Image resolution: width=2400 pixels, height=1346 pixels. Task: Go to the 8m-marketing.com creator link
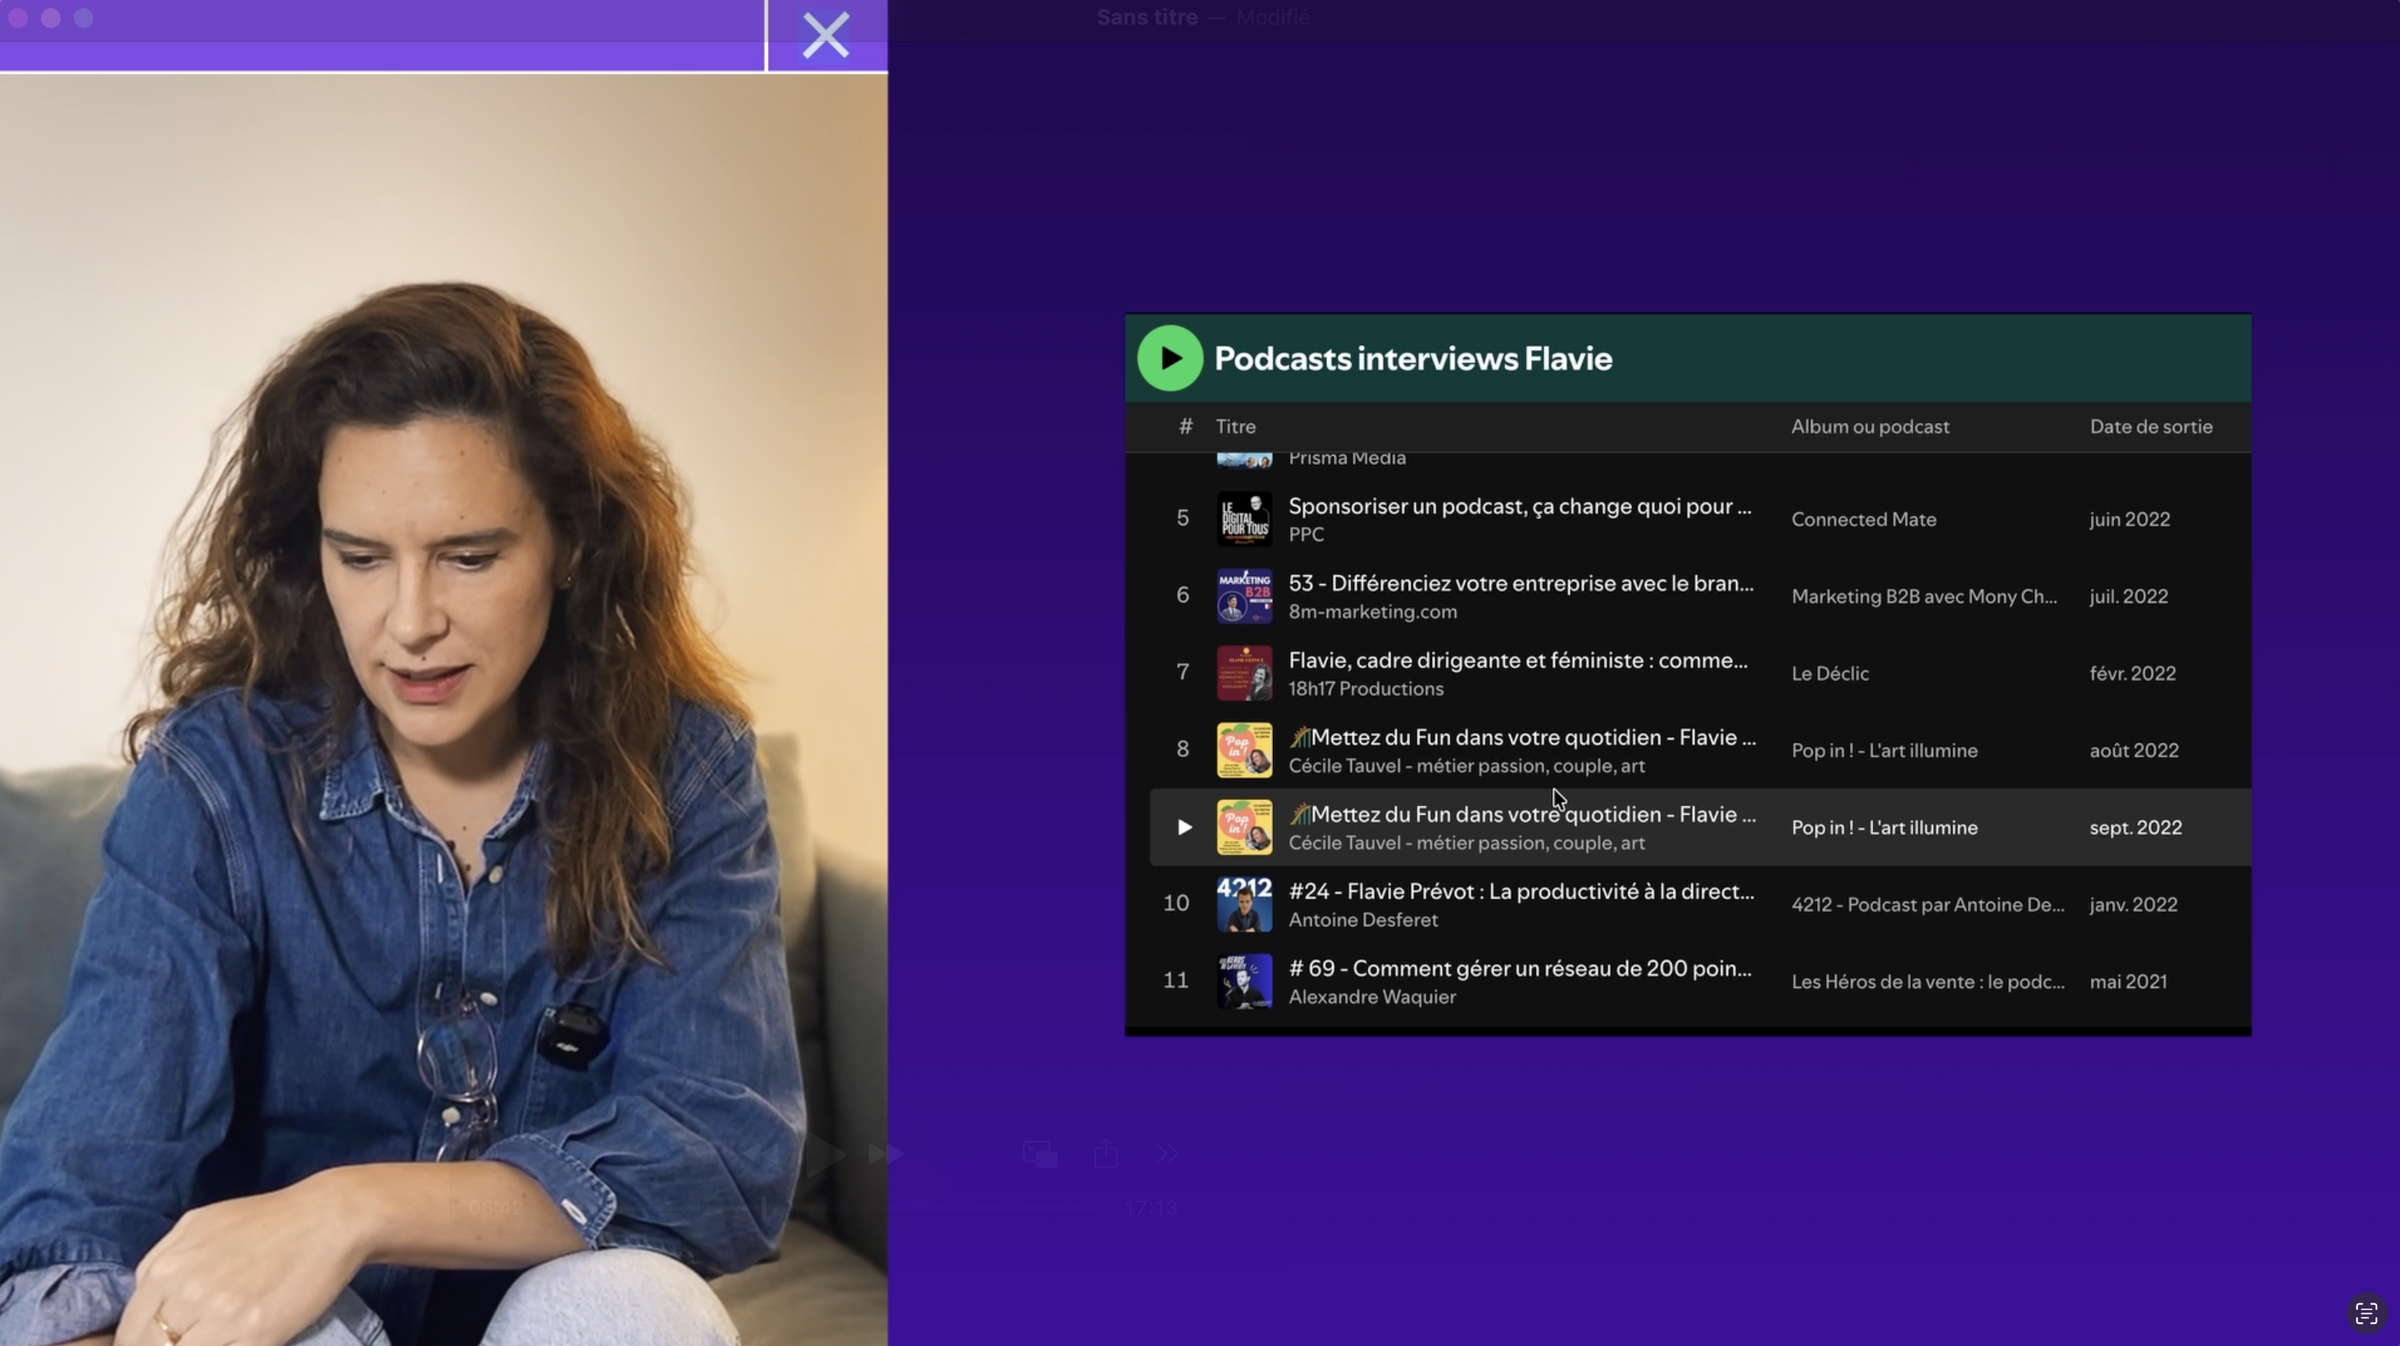1373,611
